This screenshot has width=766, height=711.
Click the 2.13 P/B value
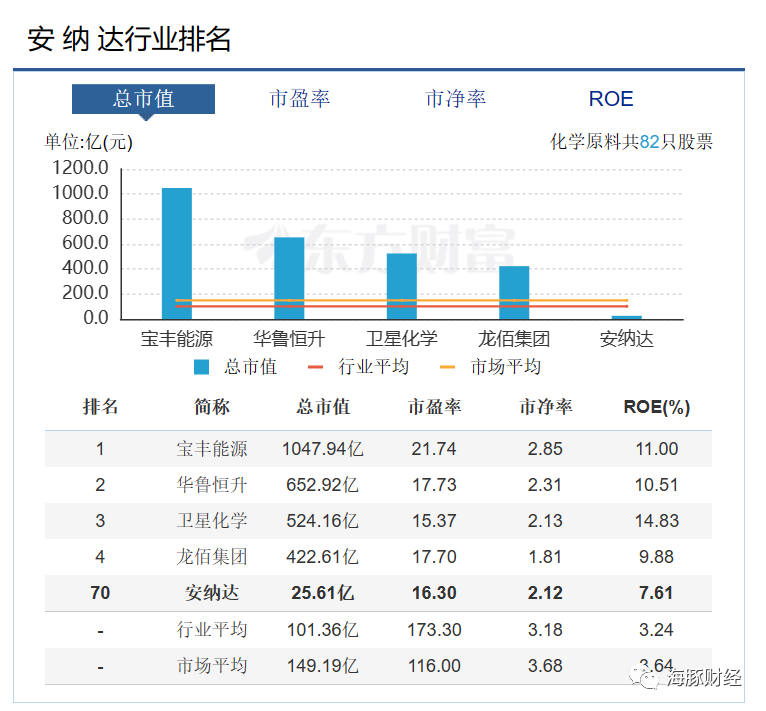point(545,521)
